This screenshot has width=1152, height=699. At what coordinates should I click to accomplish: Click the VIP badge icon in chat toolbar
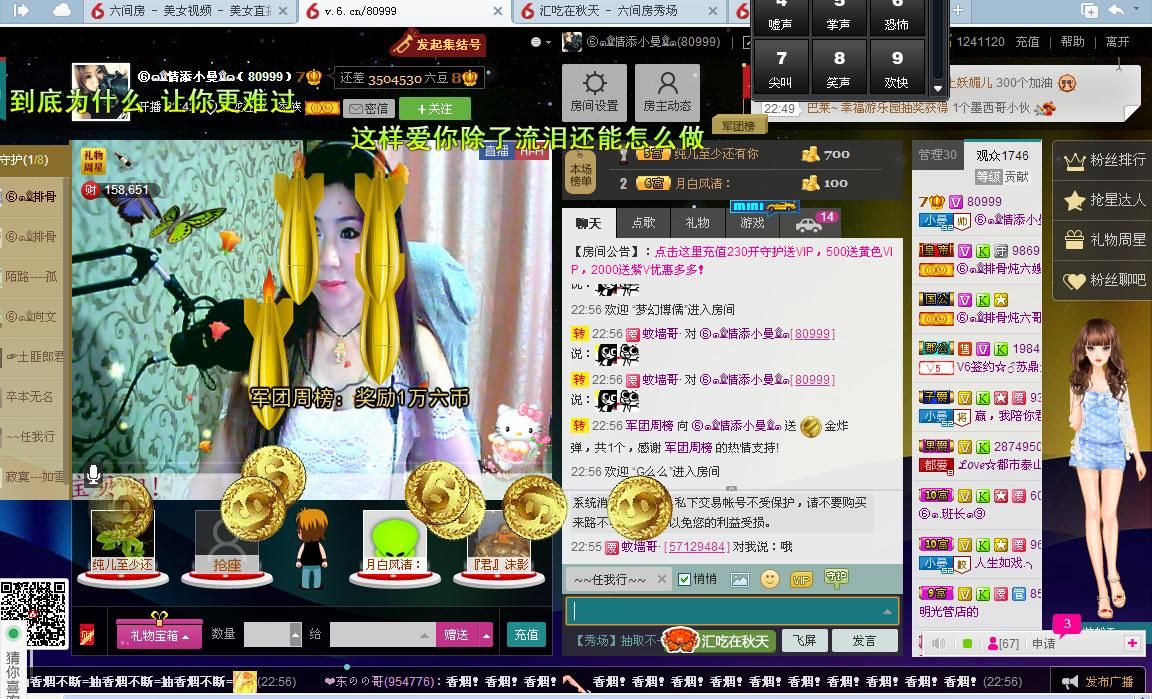pos(801,580)
